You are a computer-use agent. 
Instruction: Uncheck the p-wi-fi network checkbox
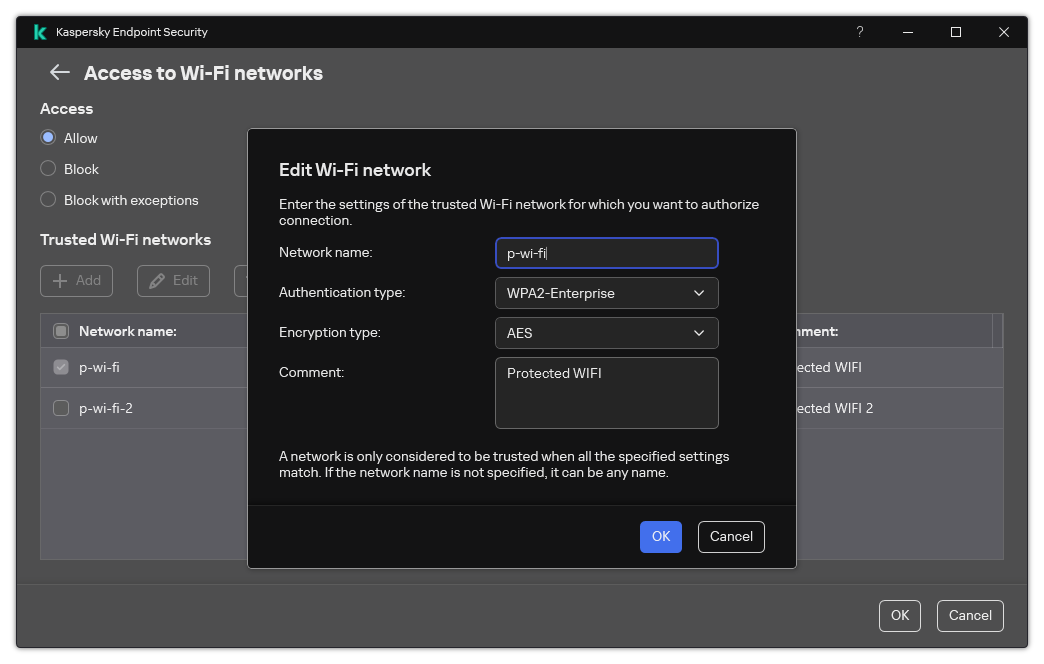coord(60,367)
